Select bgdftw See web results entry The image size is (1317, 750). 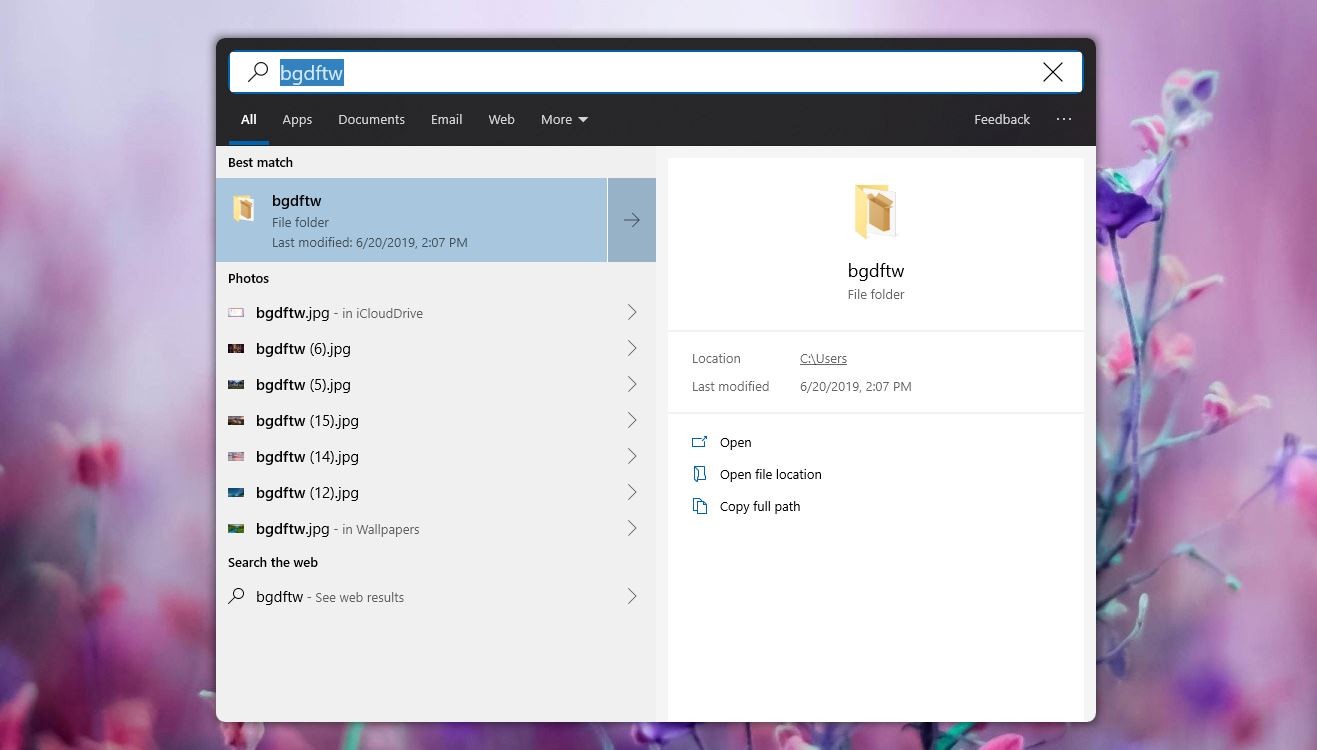(x=411, y=597)
